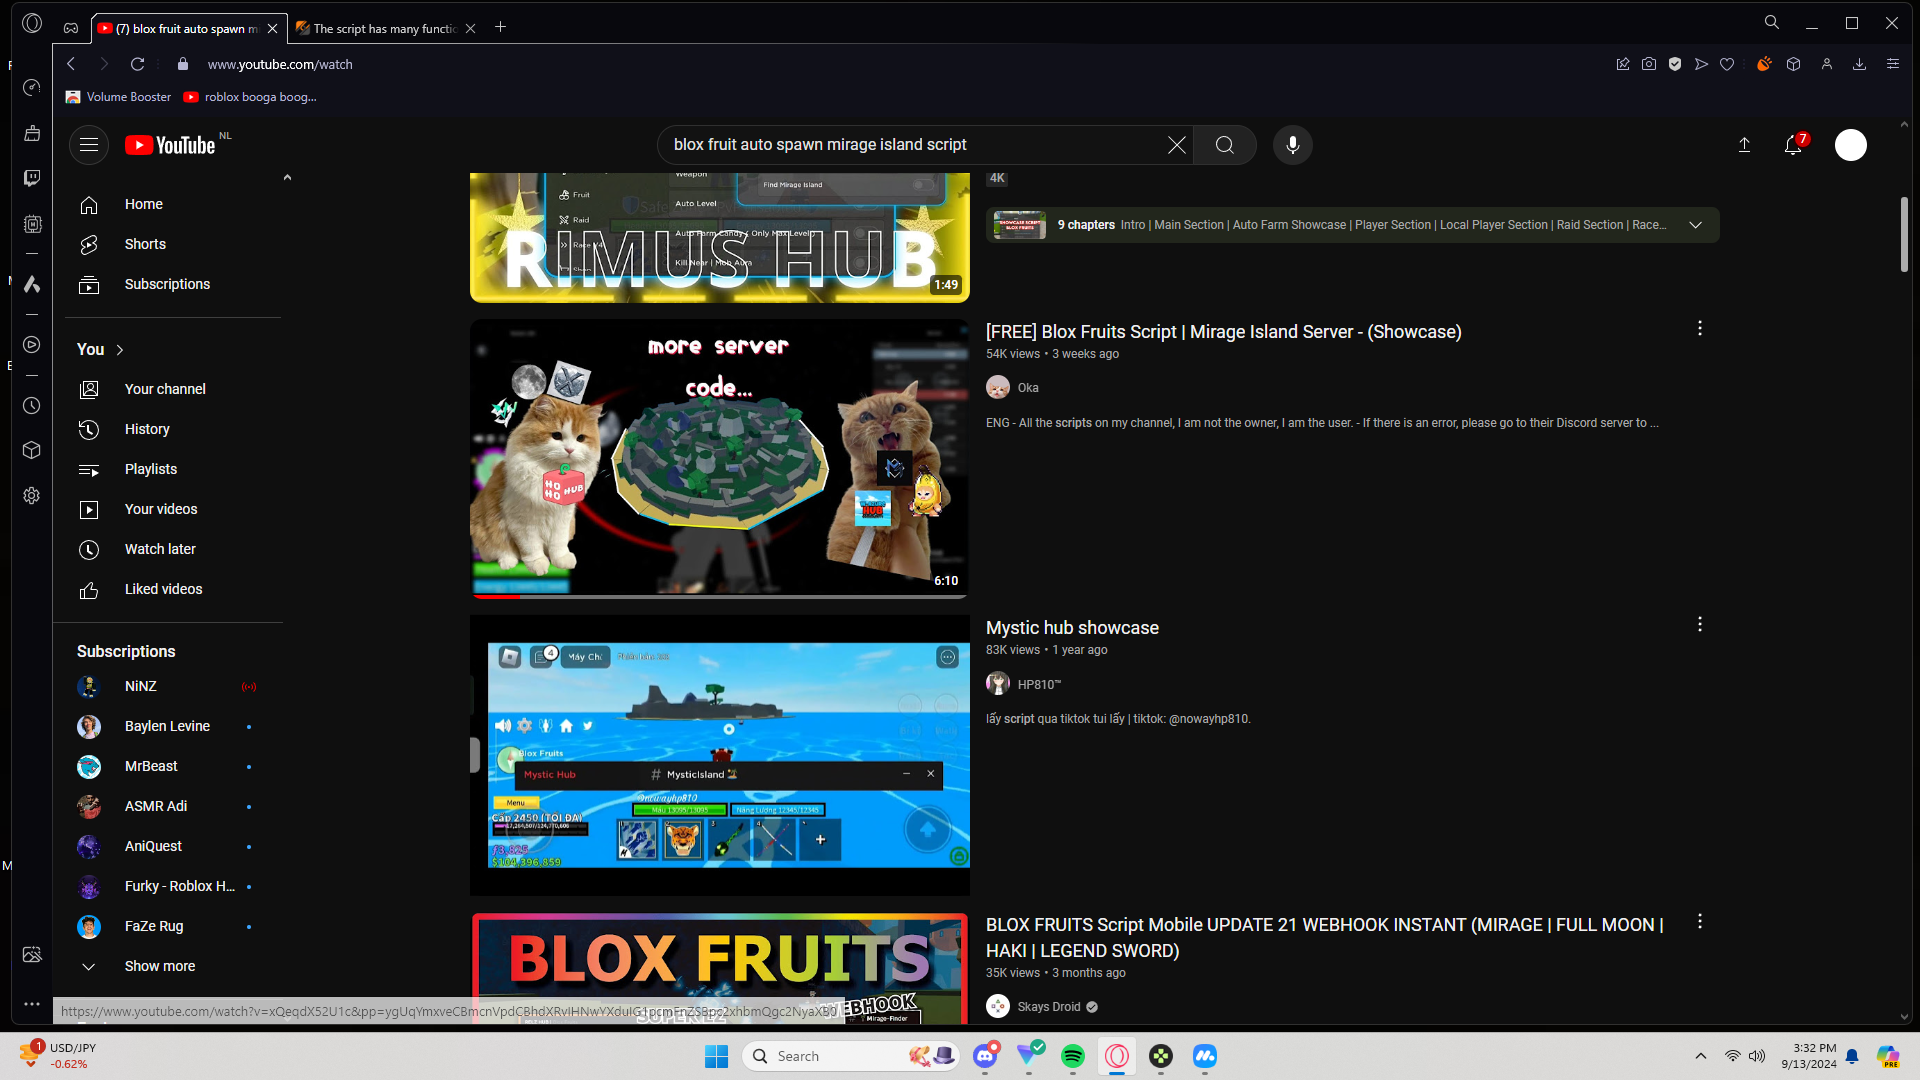The height and width of the screenshot is (1080, 1920).
Task: Click the Windows taskbar Search box
Action: [x=850, y=1056]
